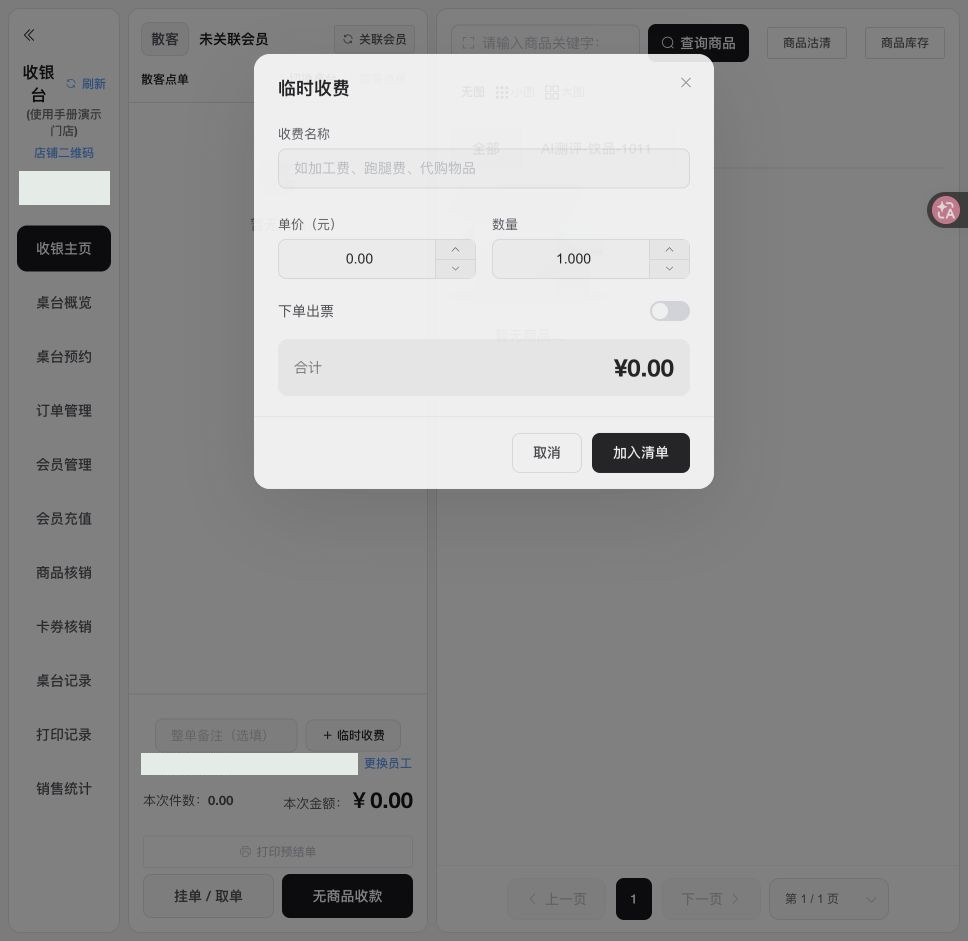This screenshot has width=968, height=941.
Task: Close the 临时收费 dialog
Action: point(685,83)
